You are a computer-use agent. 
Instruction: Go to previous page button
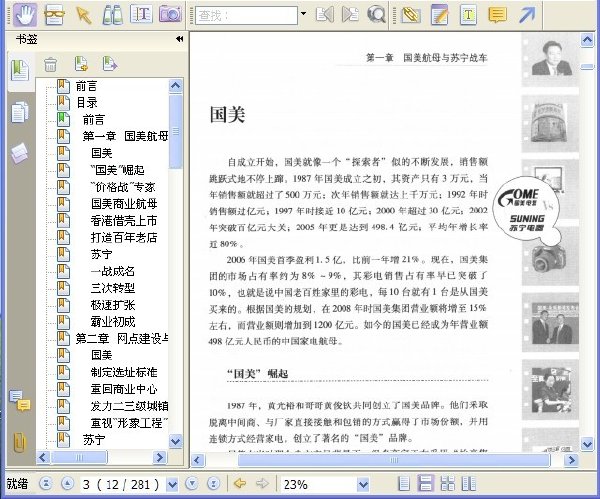pos(67,484)
